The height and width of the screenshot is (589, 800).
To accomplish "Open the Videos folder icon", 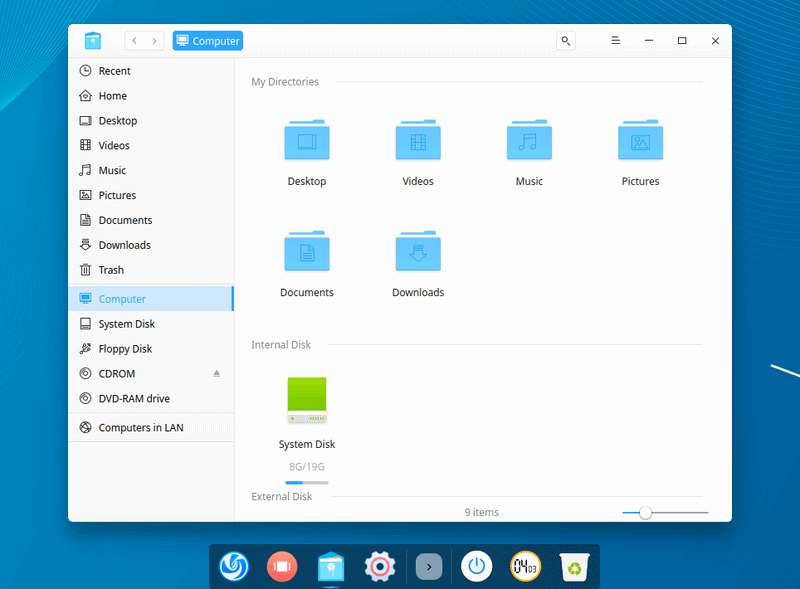I will (418, 141).
